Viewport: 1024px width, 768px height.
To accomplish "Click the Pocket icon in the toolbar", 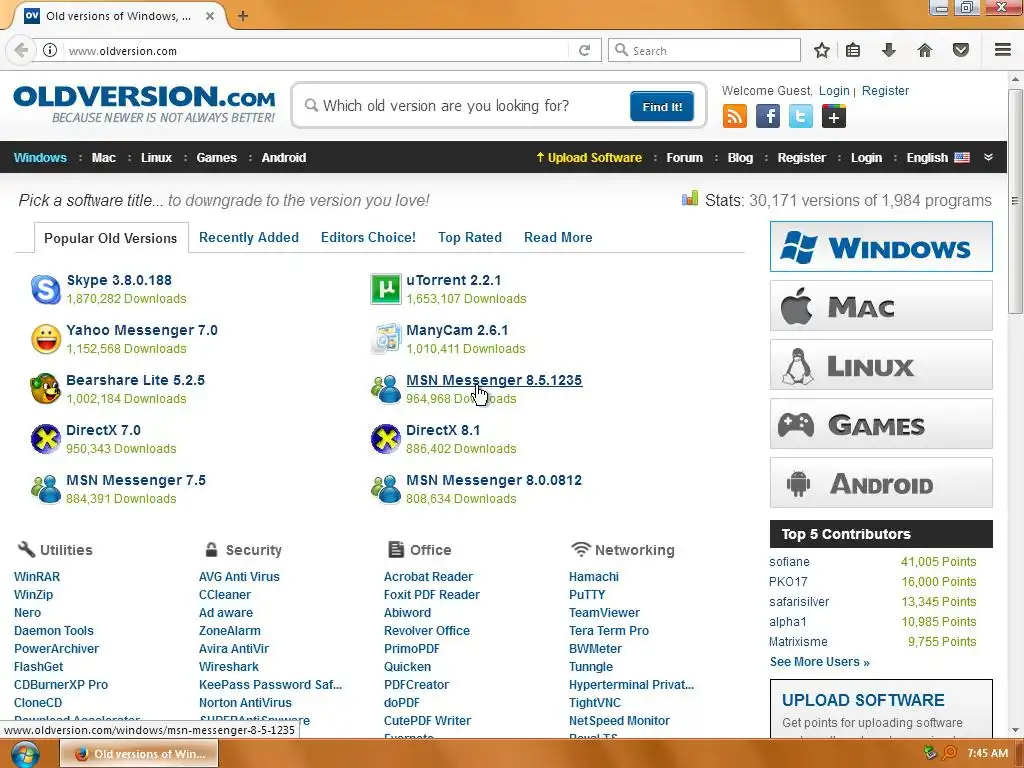I will point(961,50).
